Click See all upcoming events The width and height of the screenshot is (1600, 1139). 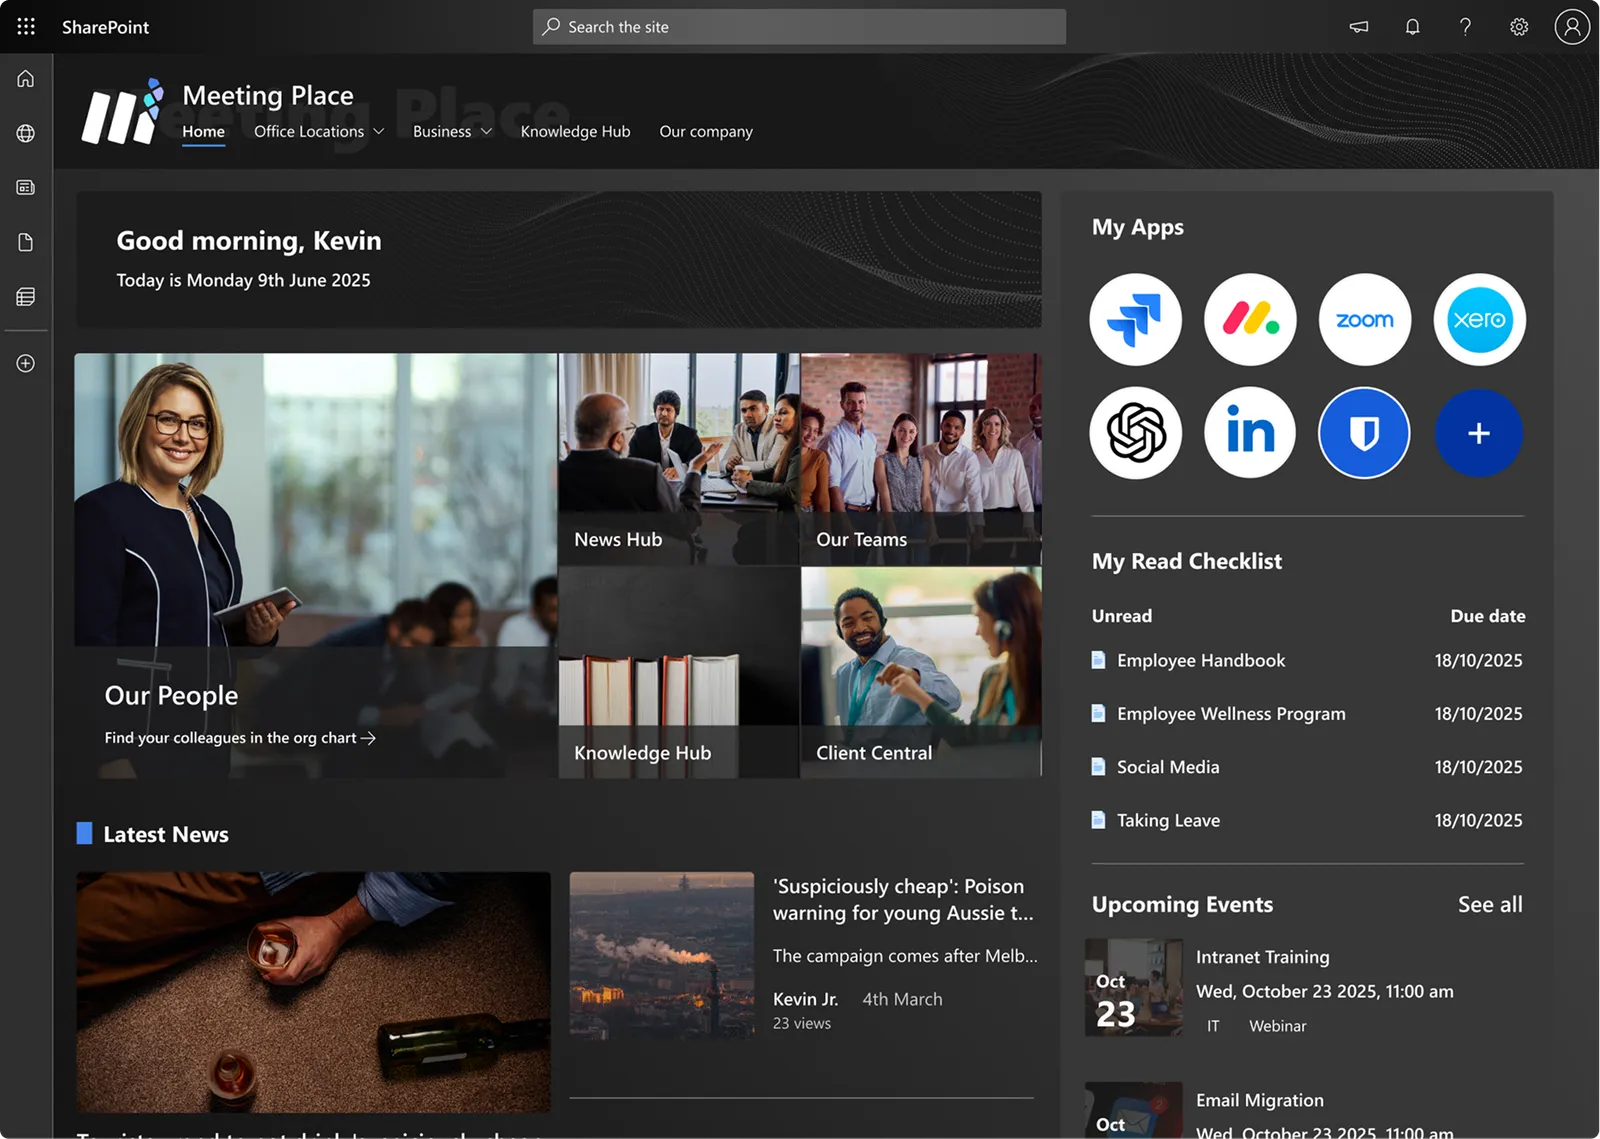point(1490,904)
